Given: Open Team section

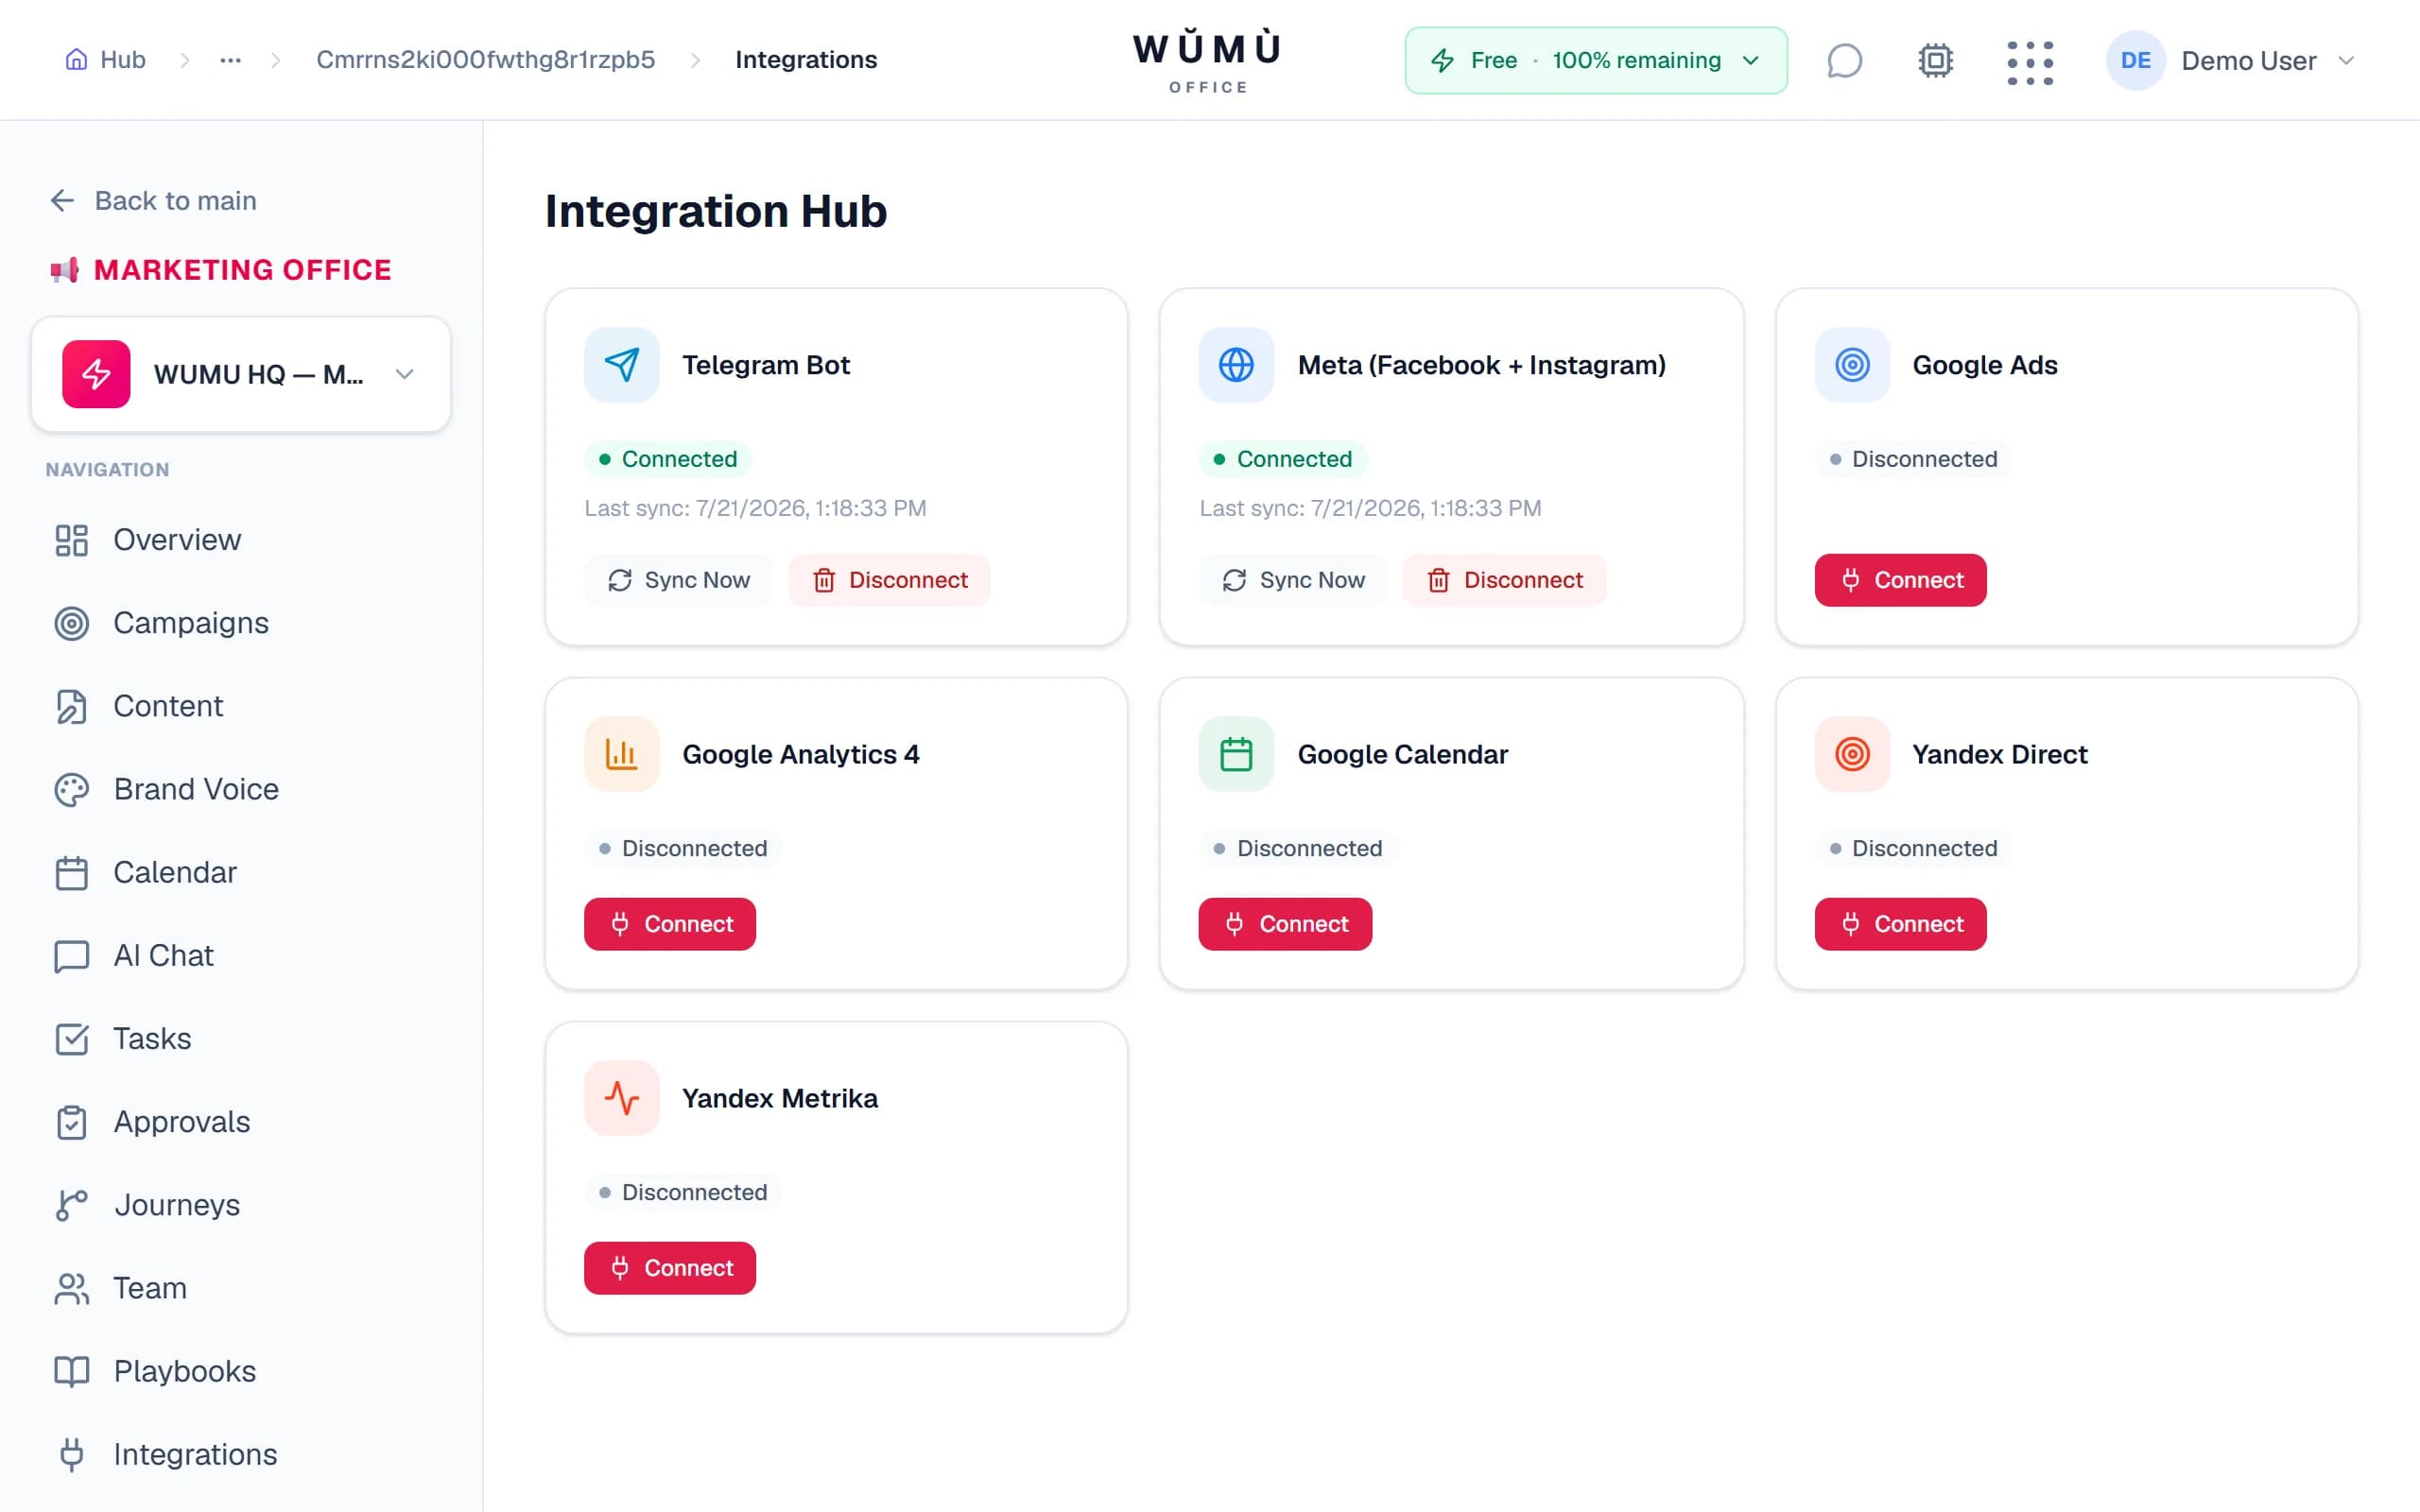Looking at the screenshot, I should click(x=241, y=1288).
